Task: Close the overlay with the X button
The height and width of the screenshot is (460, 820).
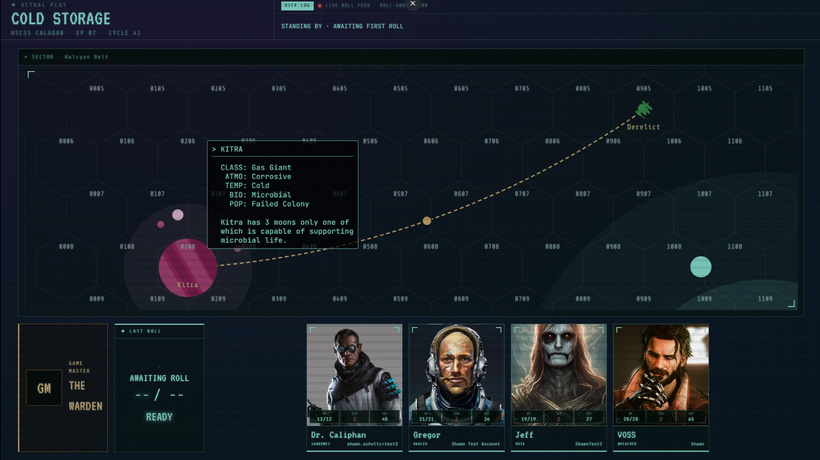Action: click(413, 4)
